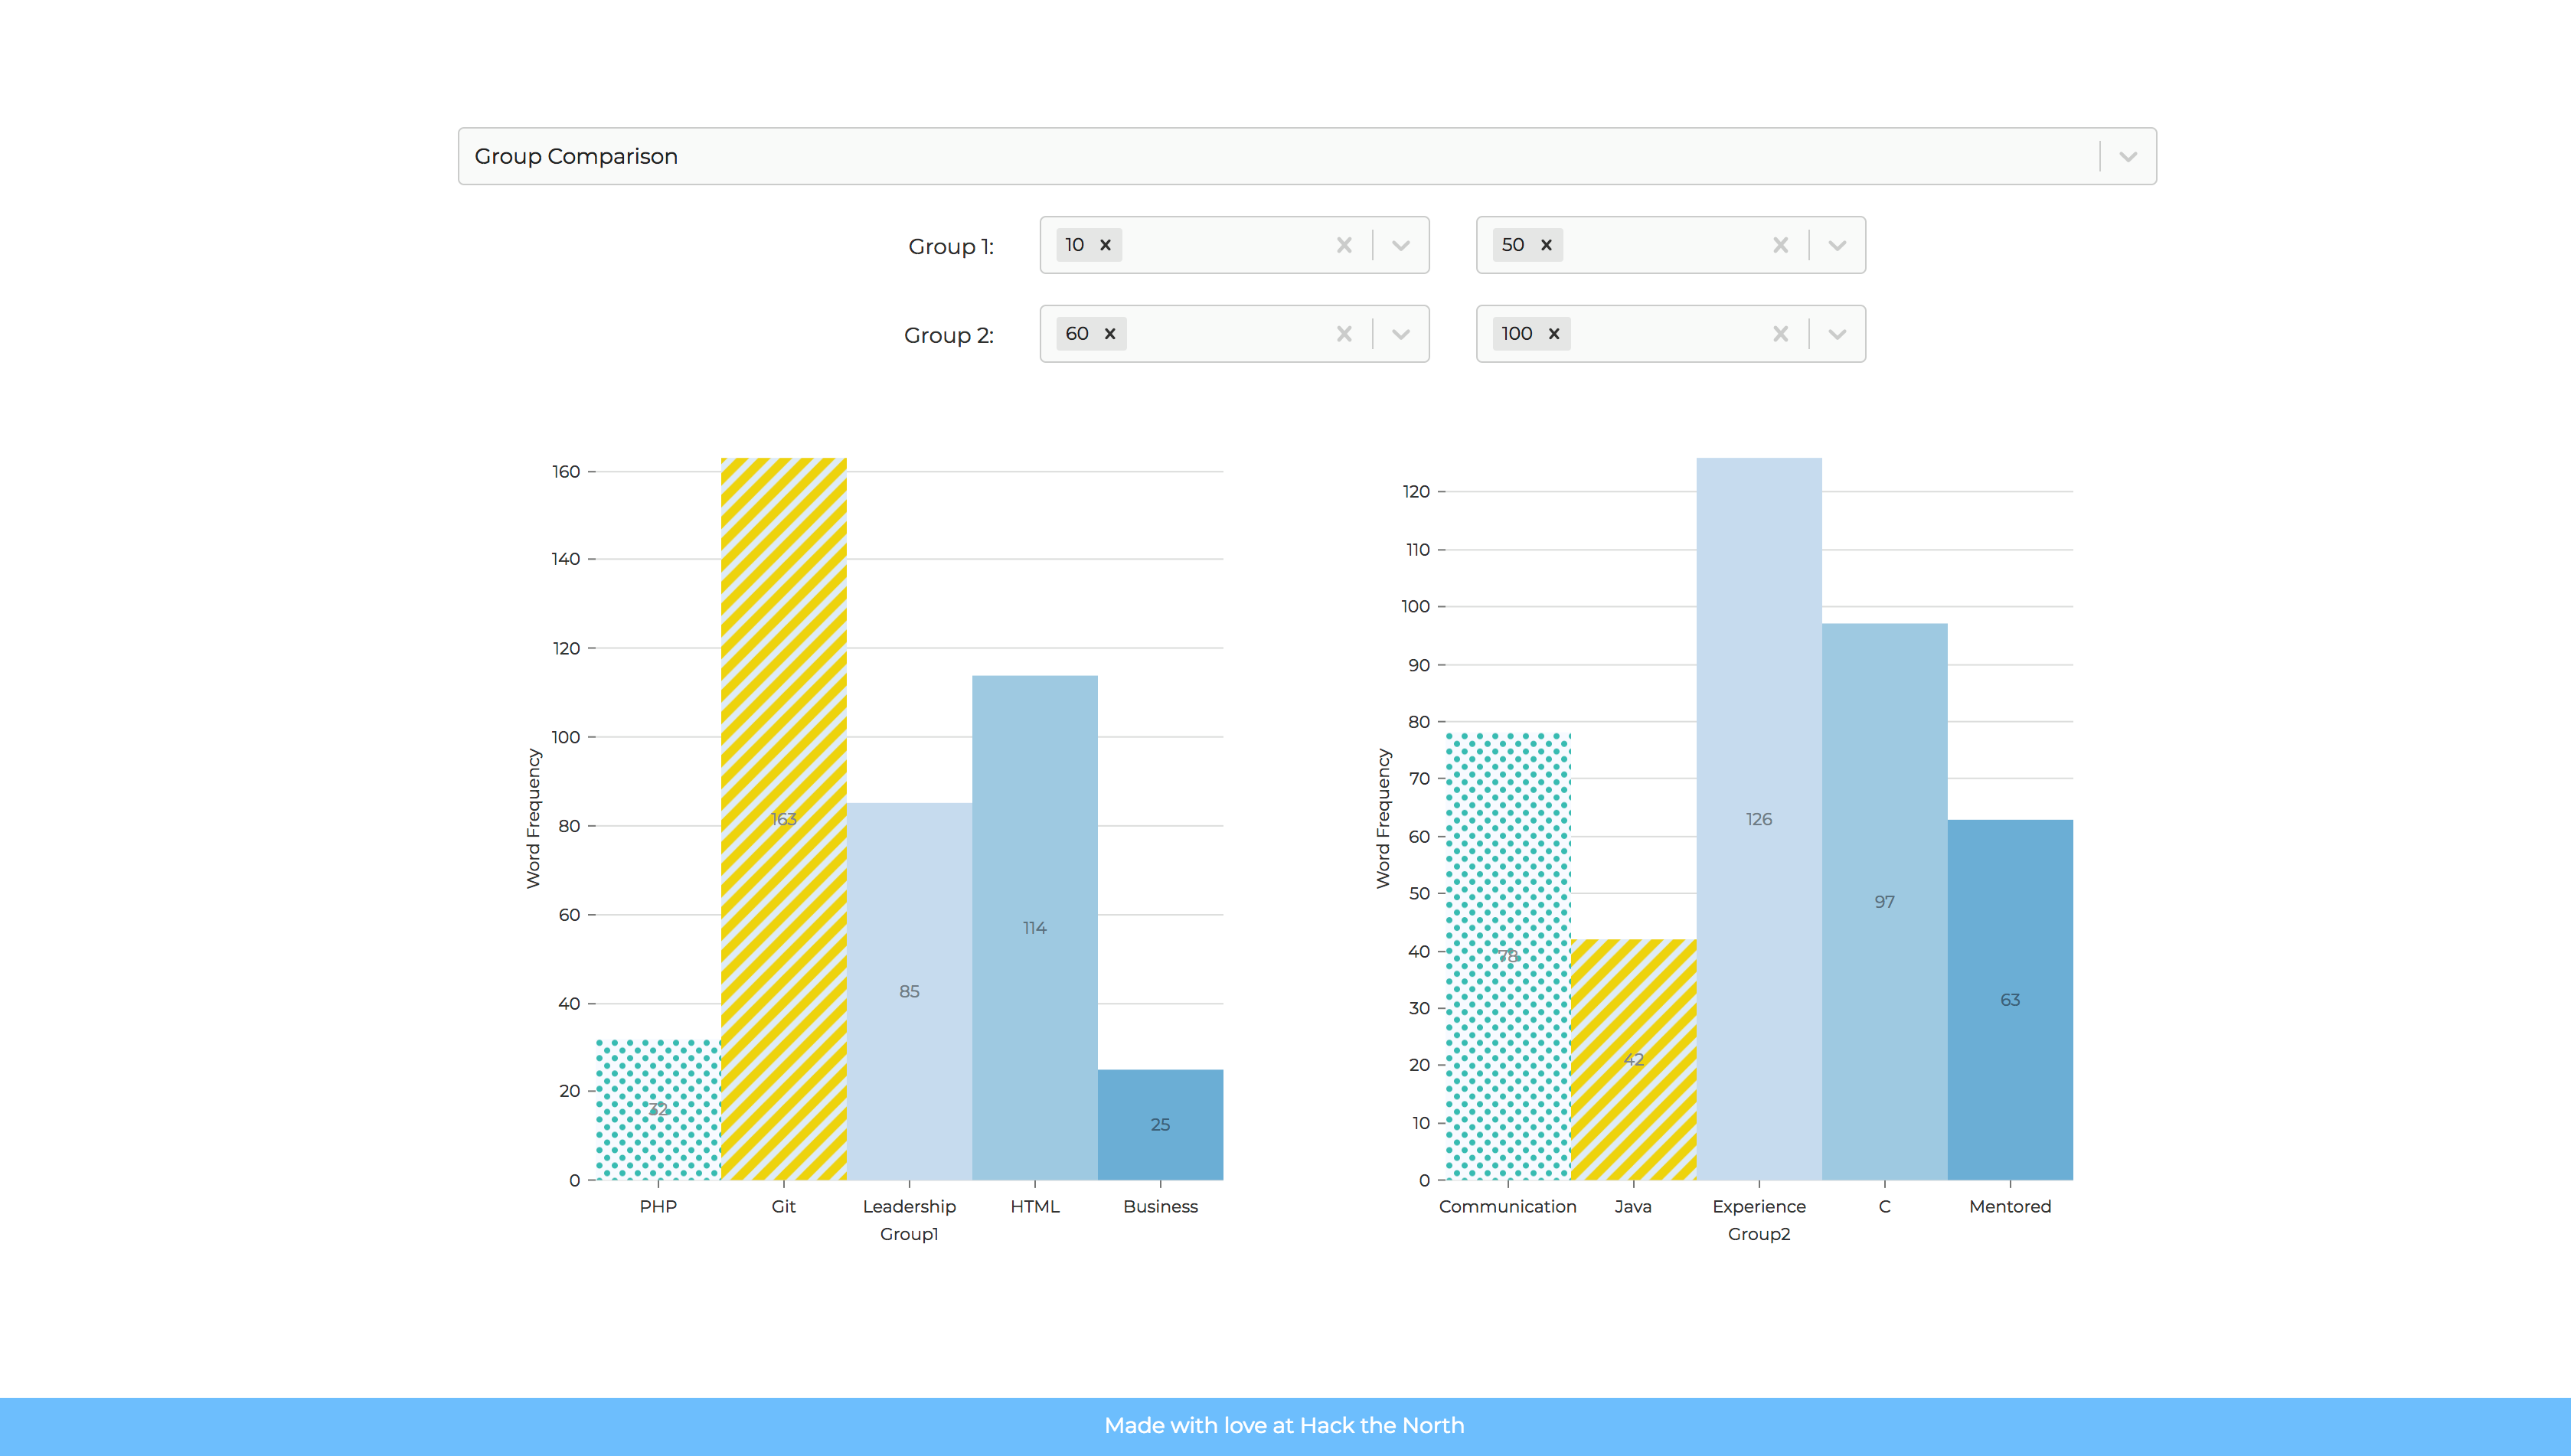The height and width of the screenshot is (1456, 2571).
Task: Clear all values in Group 1 second select
Action: (x=1780, y=245)
